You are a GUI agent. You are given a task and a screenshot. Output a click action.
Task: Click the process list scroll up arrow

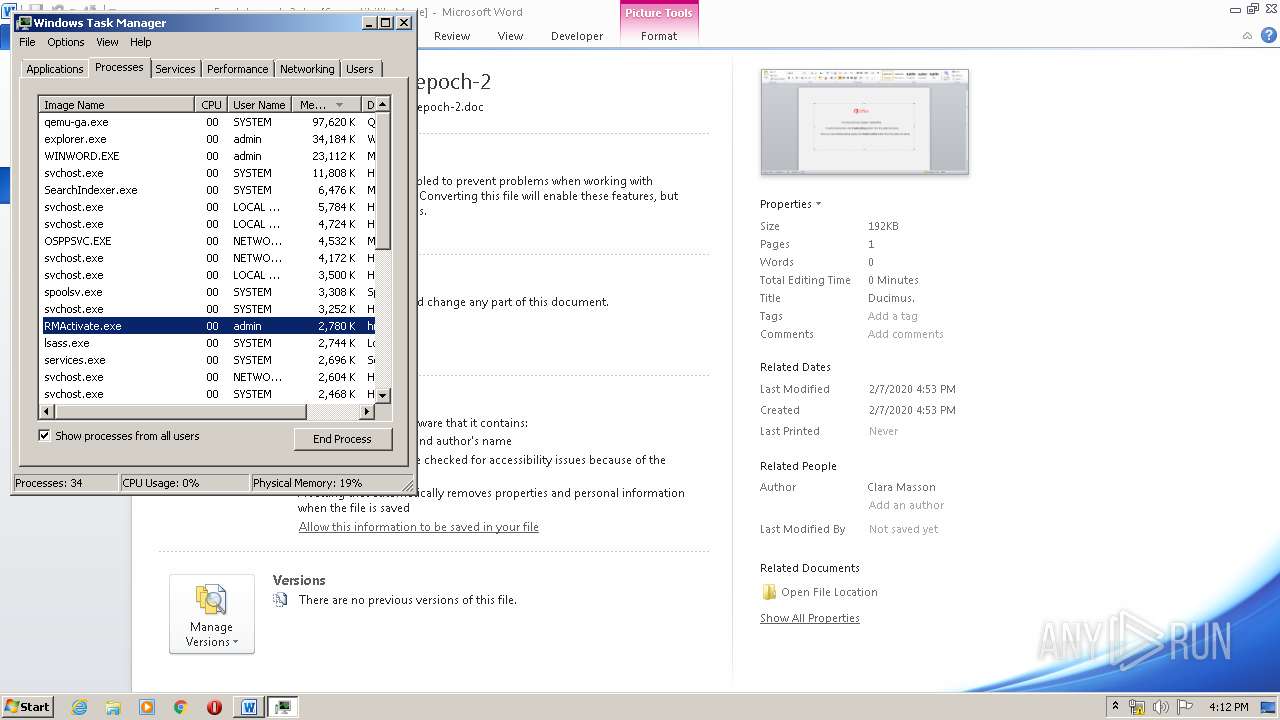click(x=383, y=104)
